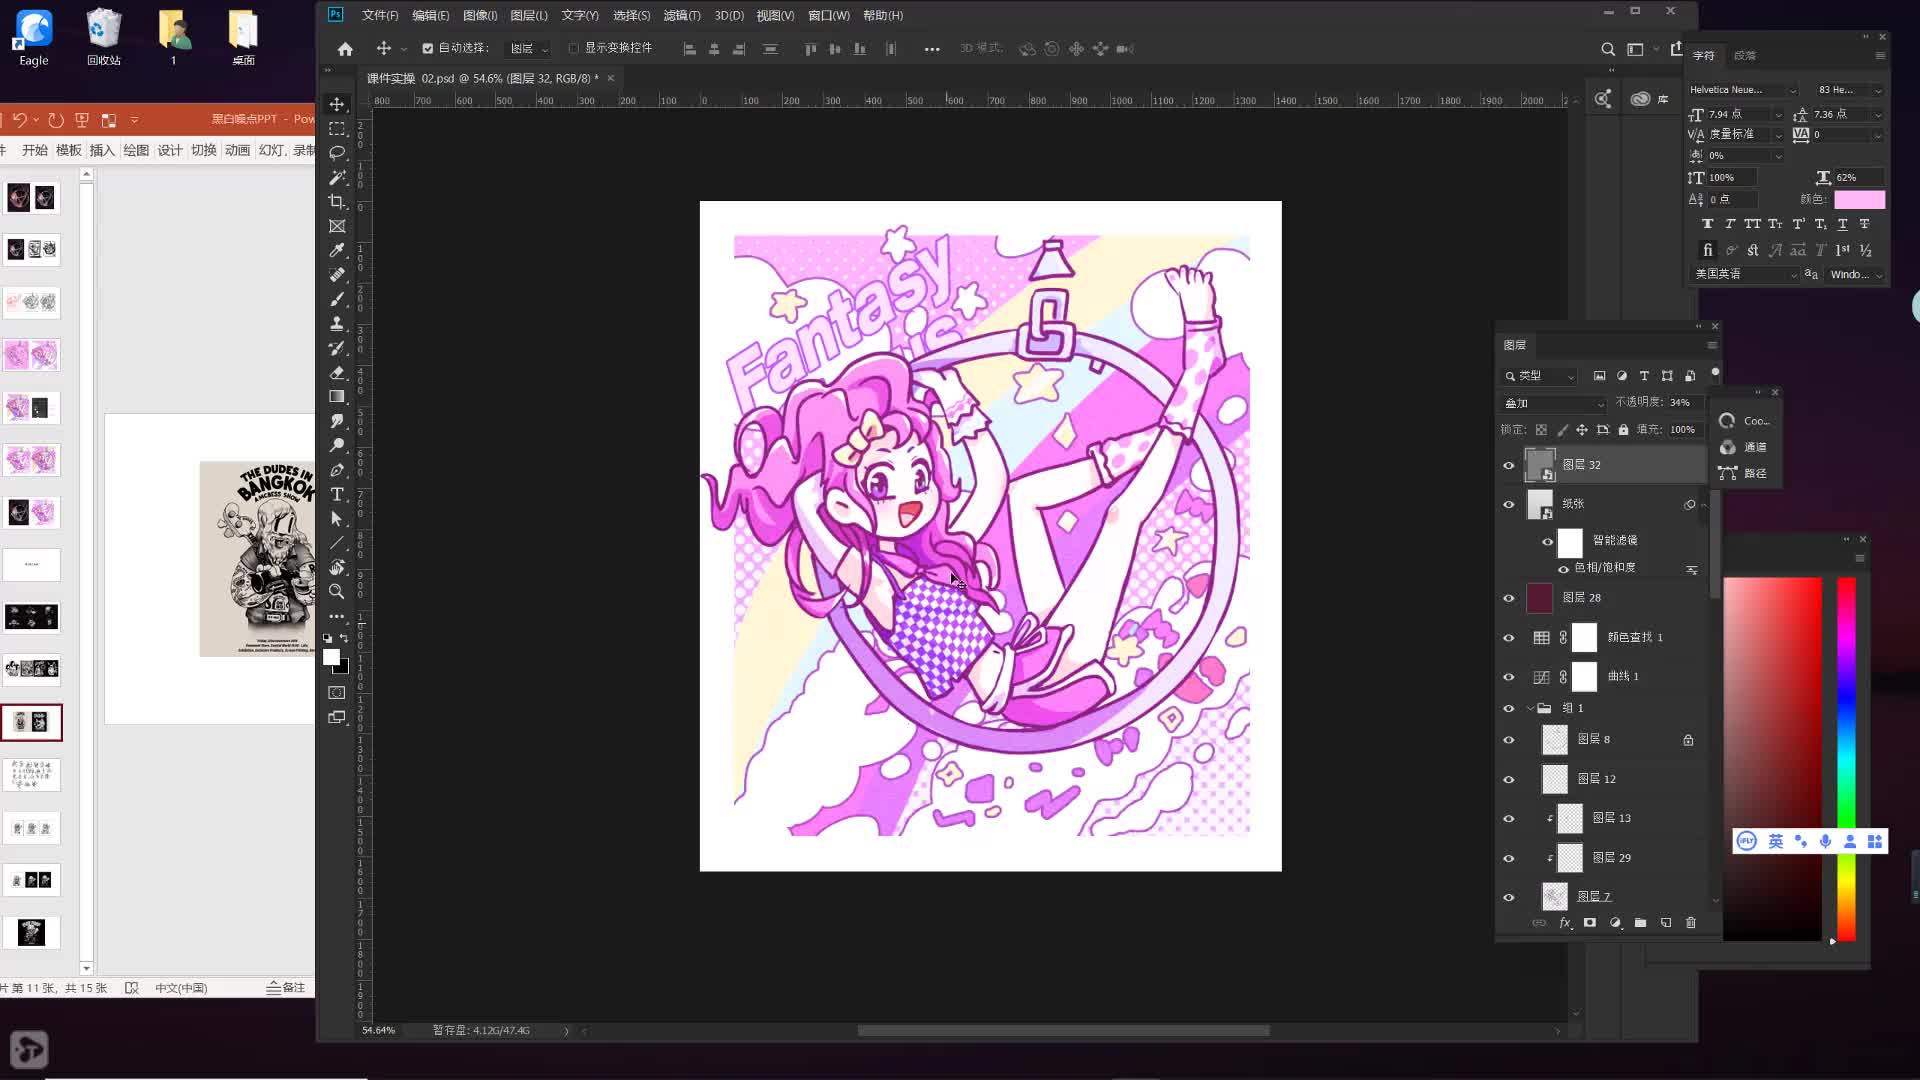The image size is (1920, 1080).
Task: Open the Eagle desktop shortcut
Action: point(34,38)
